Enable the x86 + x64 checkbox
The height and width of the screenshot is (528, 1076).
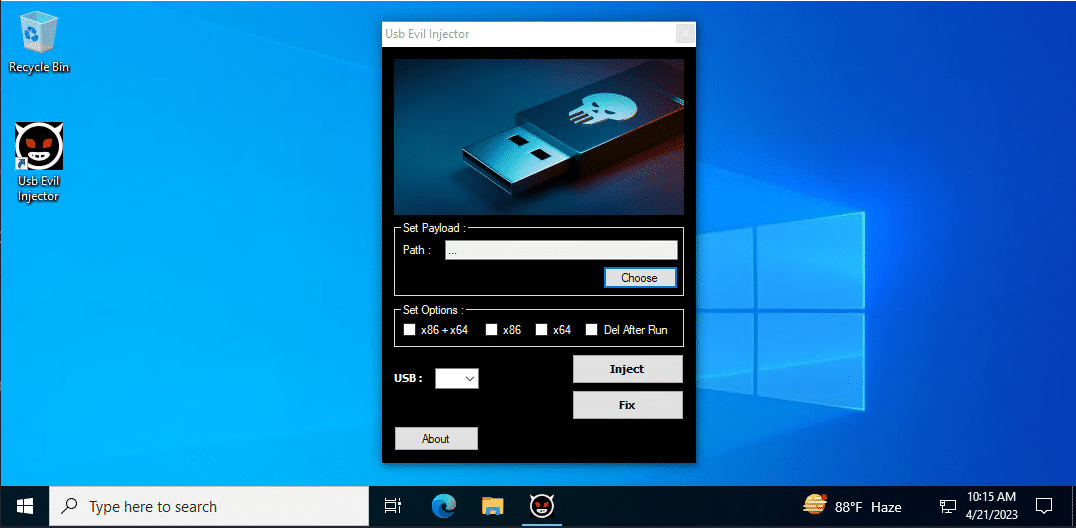[409, 330]
